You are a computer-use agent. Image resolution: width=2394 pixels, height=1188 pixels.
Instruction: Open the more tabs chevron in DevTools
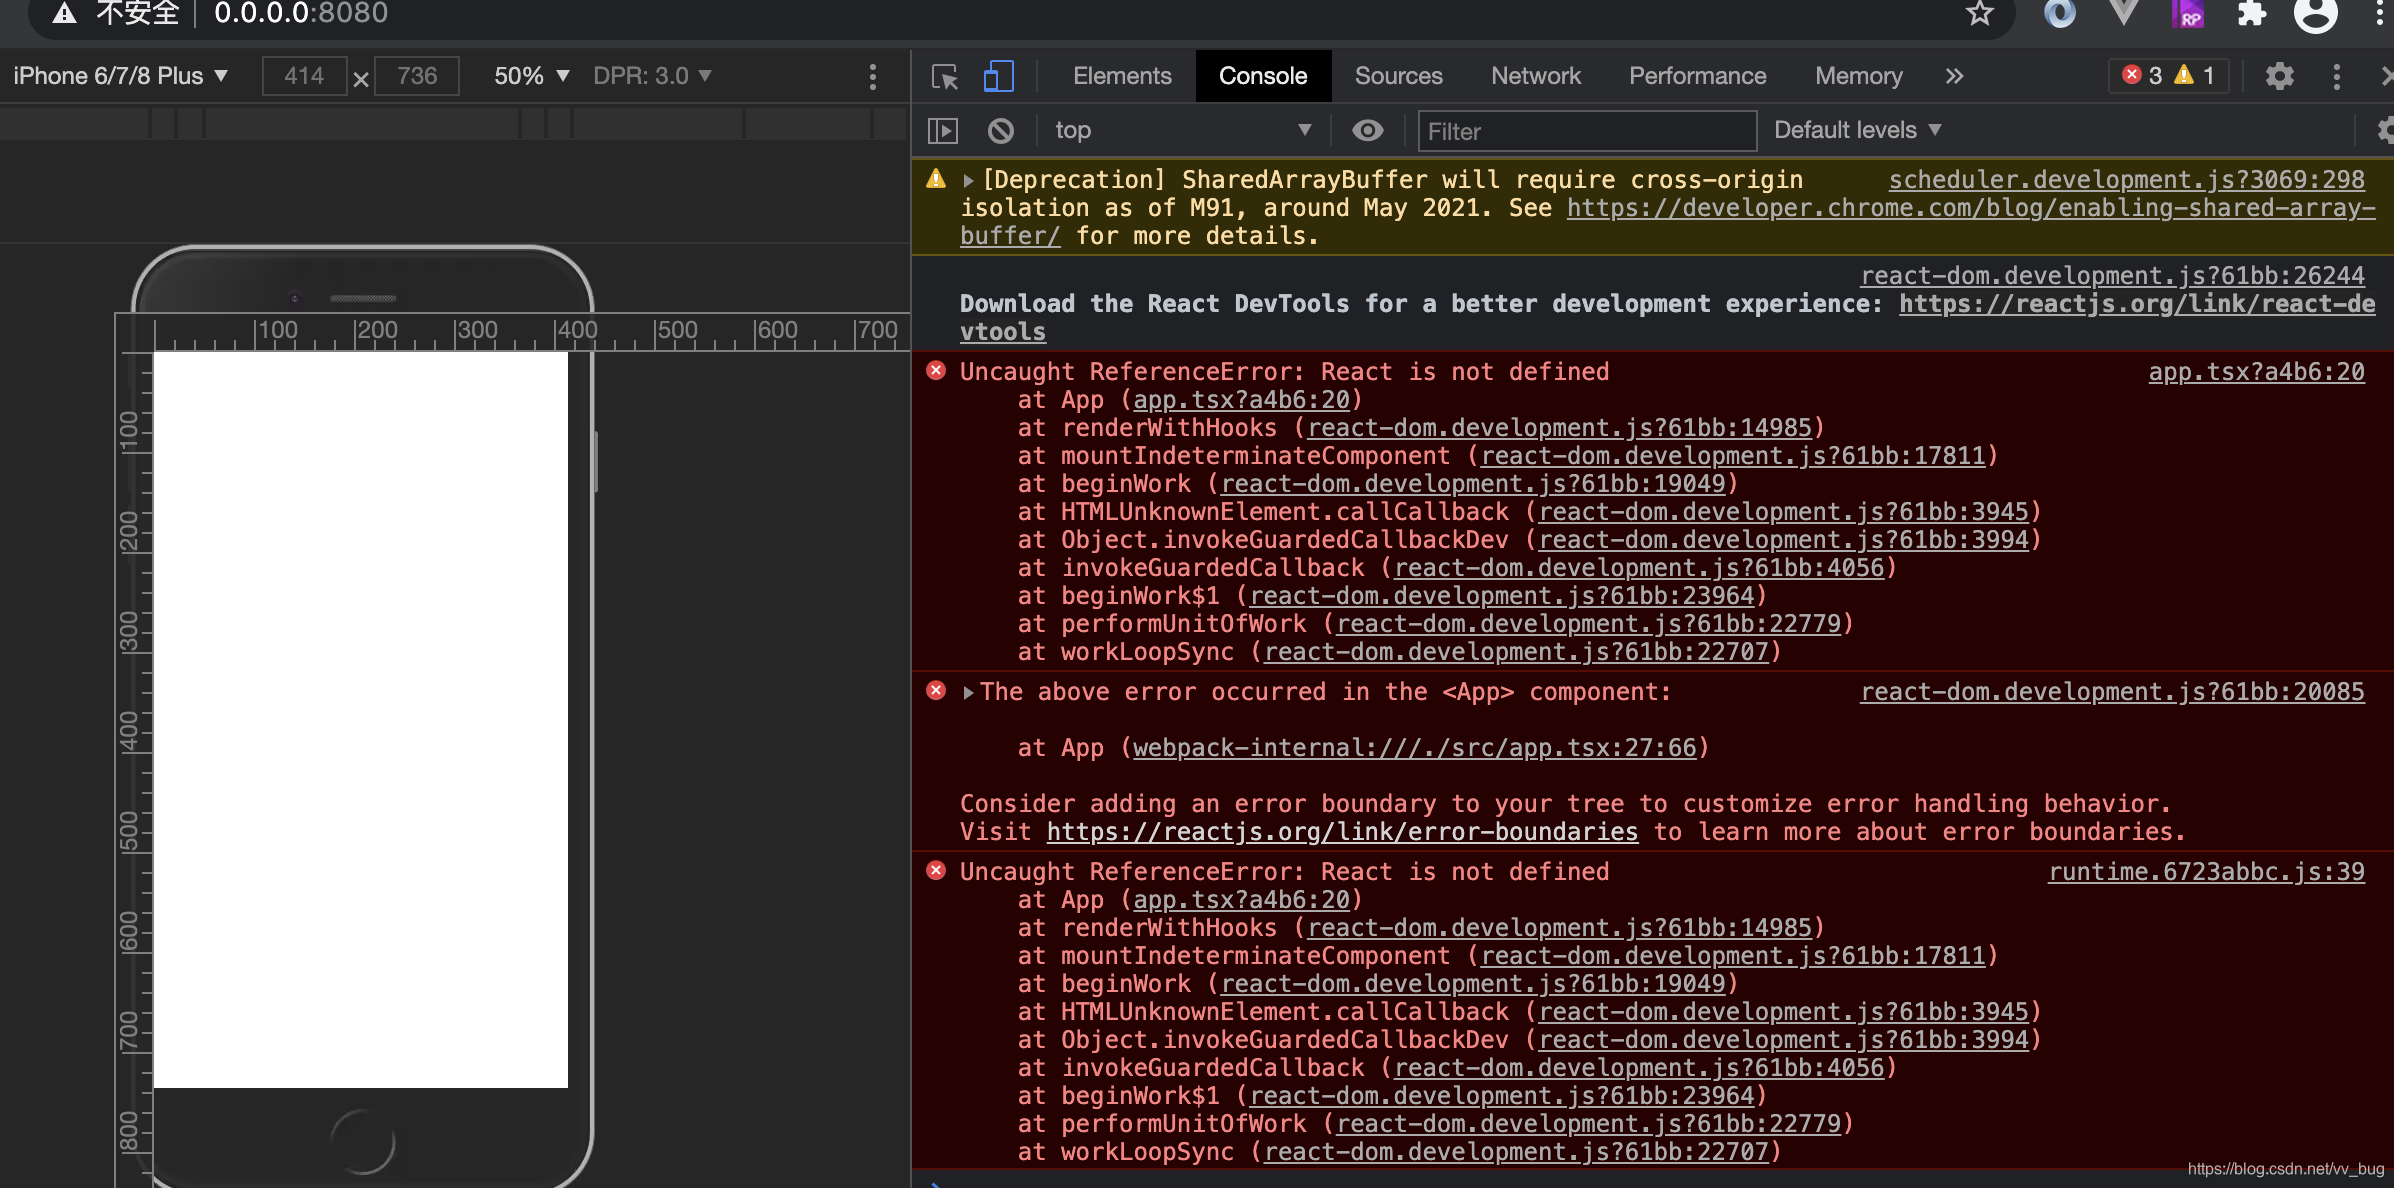[1954, 77]
